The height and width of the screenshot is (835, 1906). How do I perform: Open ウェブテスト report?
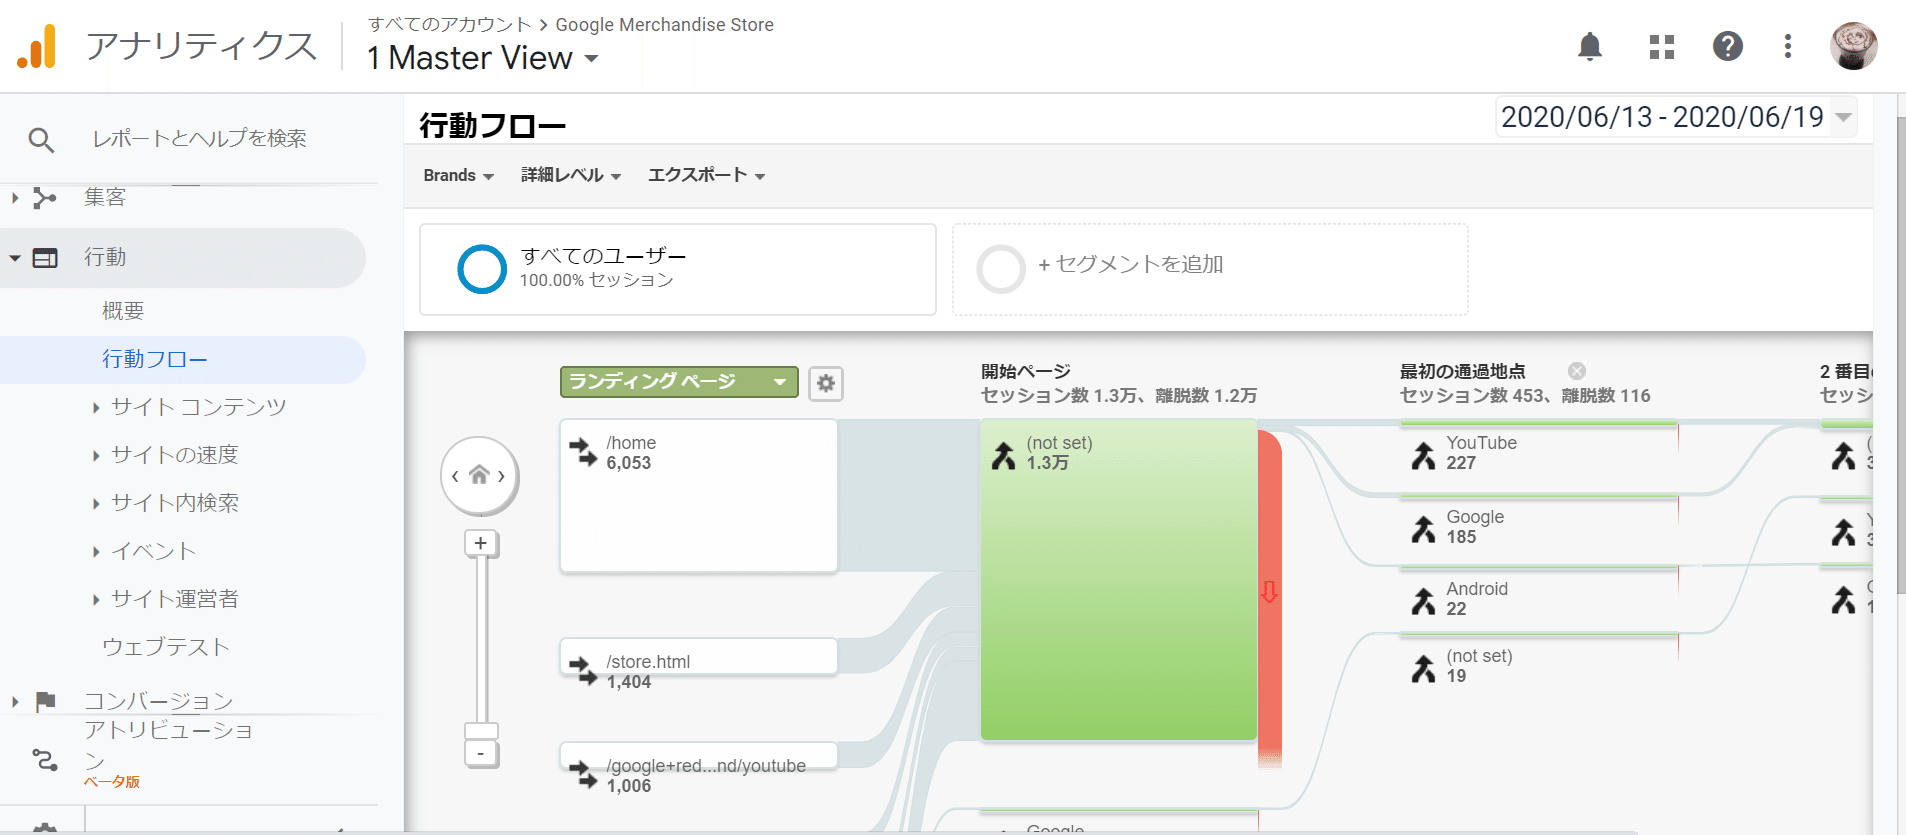(x=166, y=647)
